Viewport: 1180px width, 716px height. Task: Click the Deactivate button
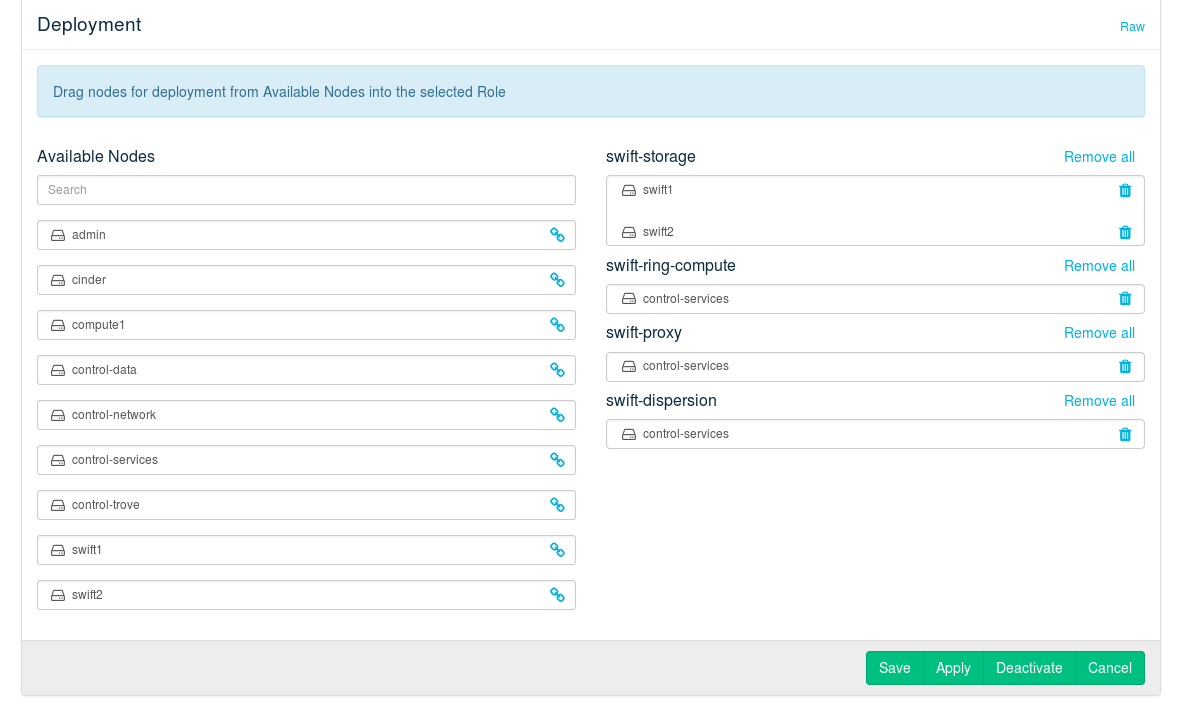point(1029,668)
